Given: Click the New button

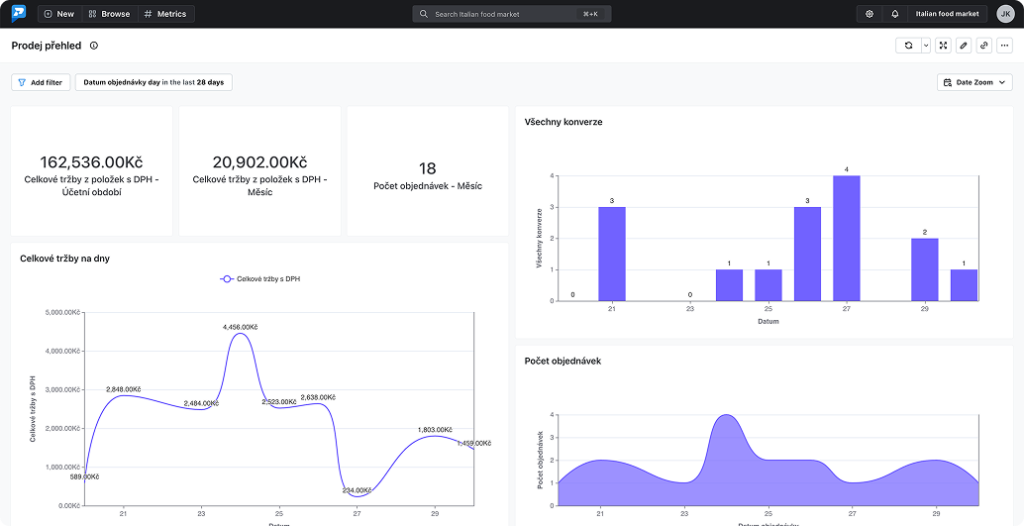Looking at the screenshot, I should [x=59, y=14].
